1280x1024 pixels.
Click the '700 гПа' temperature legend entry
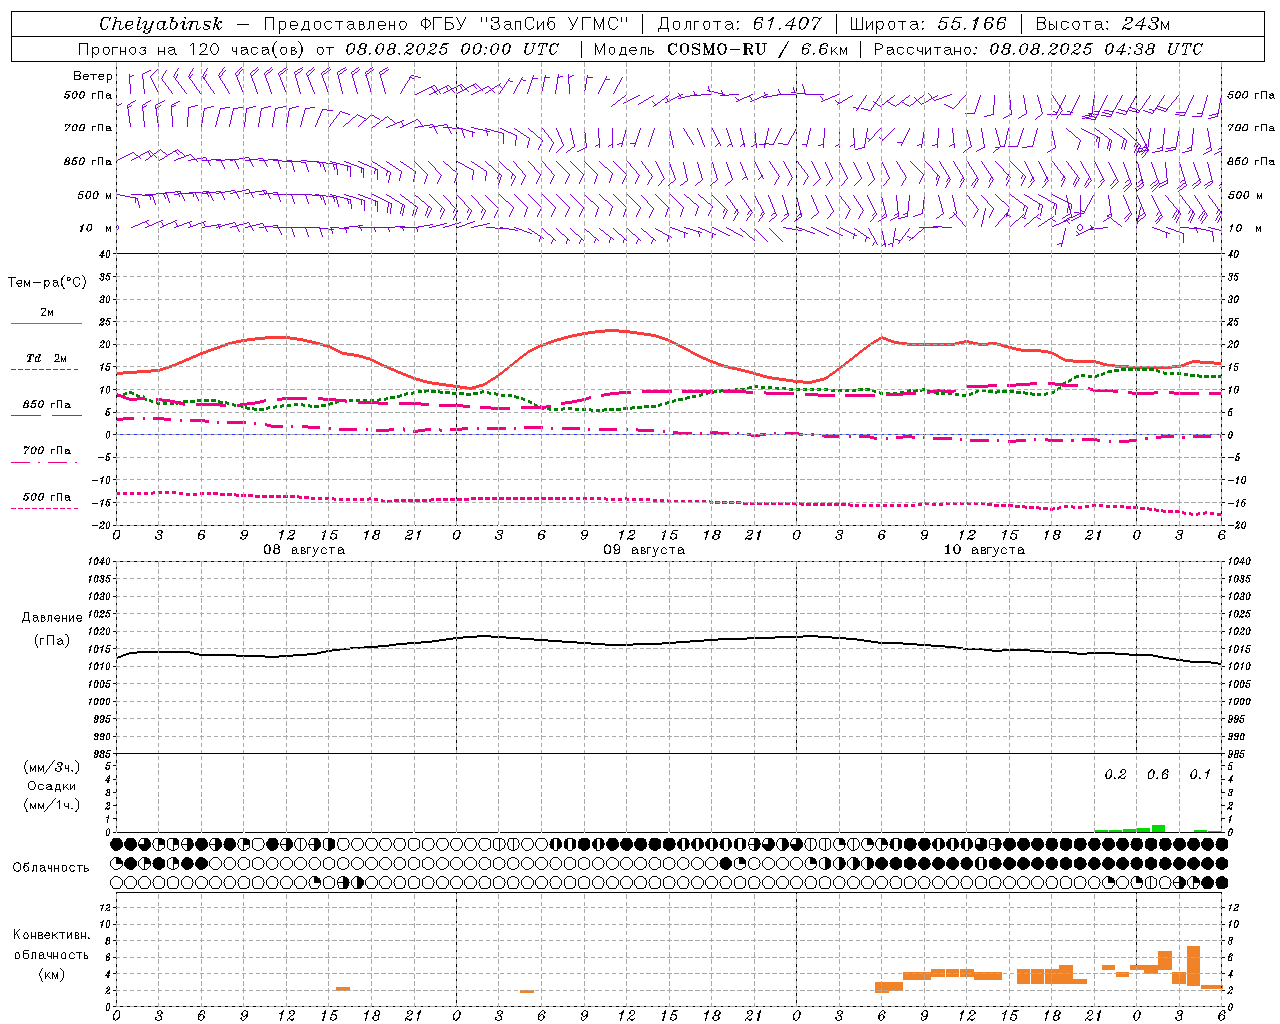click(46, 451)
